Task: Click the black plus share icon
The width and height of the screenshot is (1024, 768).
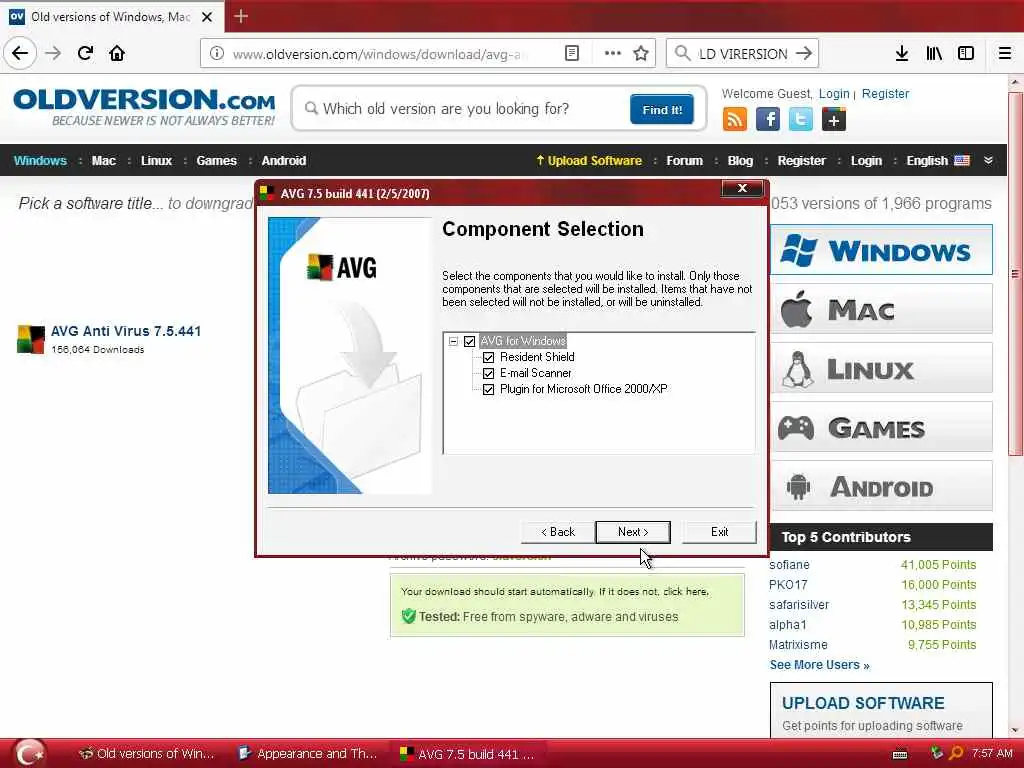Action: (833, 120)
